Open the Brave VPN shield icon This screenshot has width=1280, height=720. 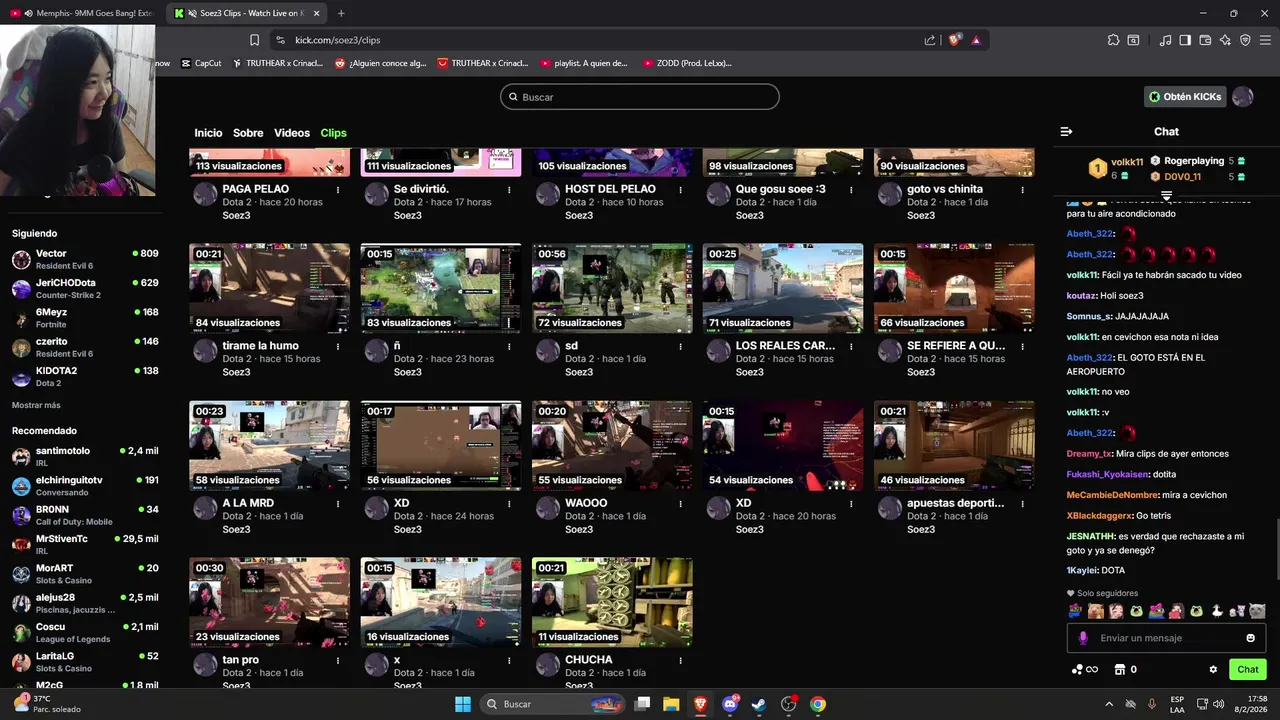(1245, 40)
